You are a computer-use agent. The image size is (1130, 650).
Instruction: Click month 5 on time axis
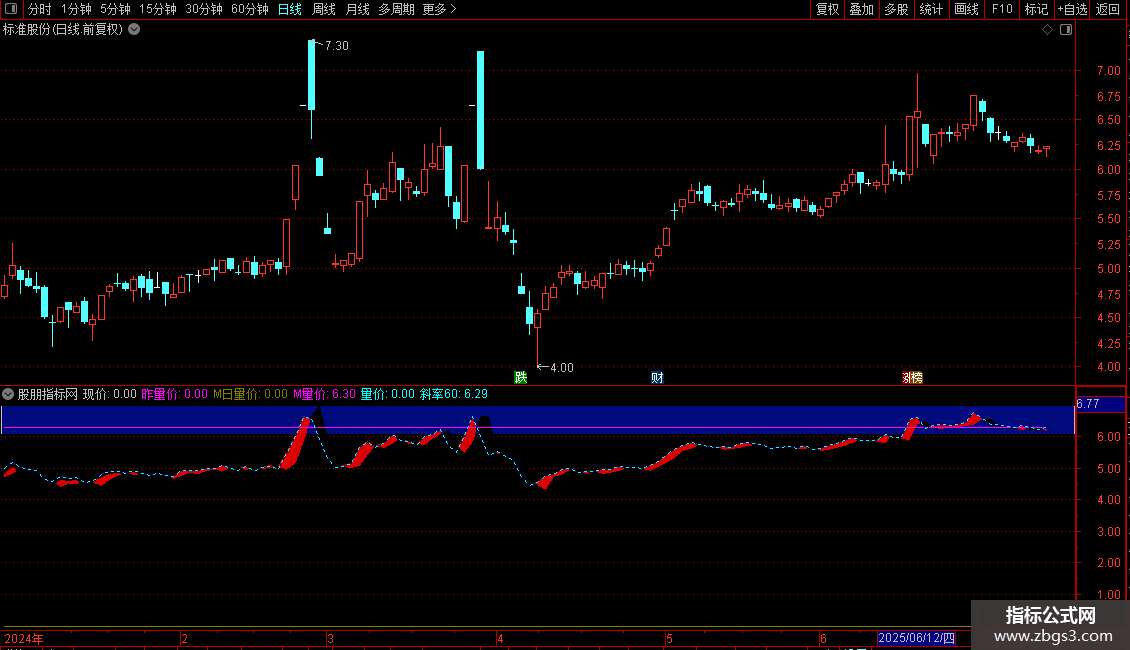tap(669, 638)
